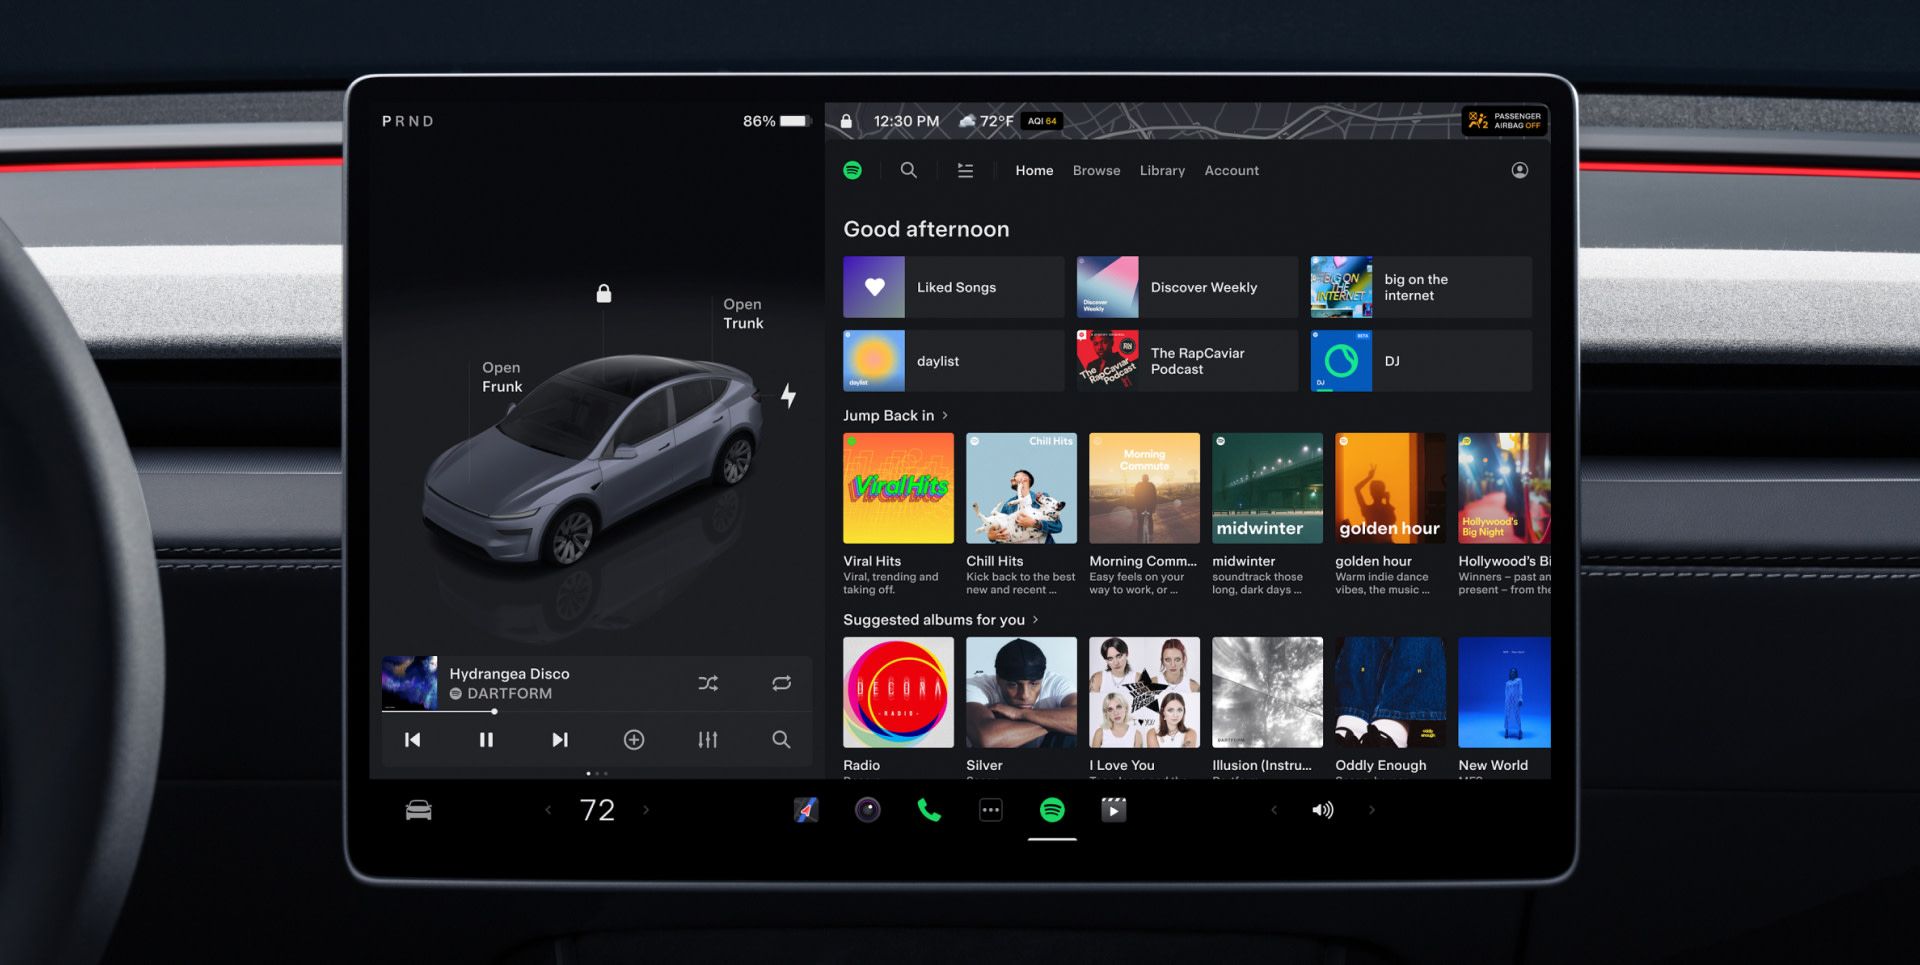Open daylist playlist
This screenshot has width=1920, height=965.
point(954,361)
